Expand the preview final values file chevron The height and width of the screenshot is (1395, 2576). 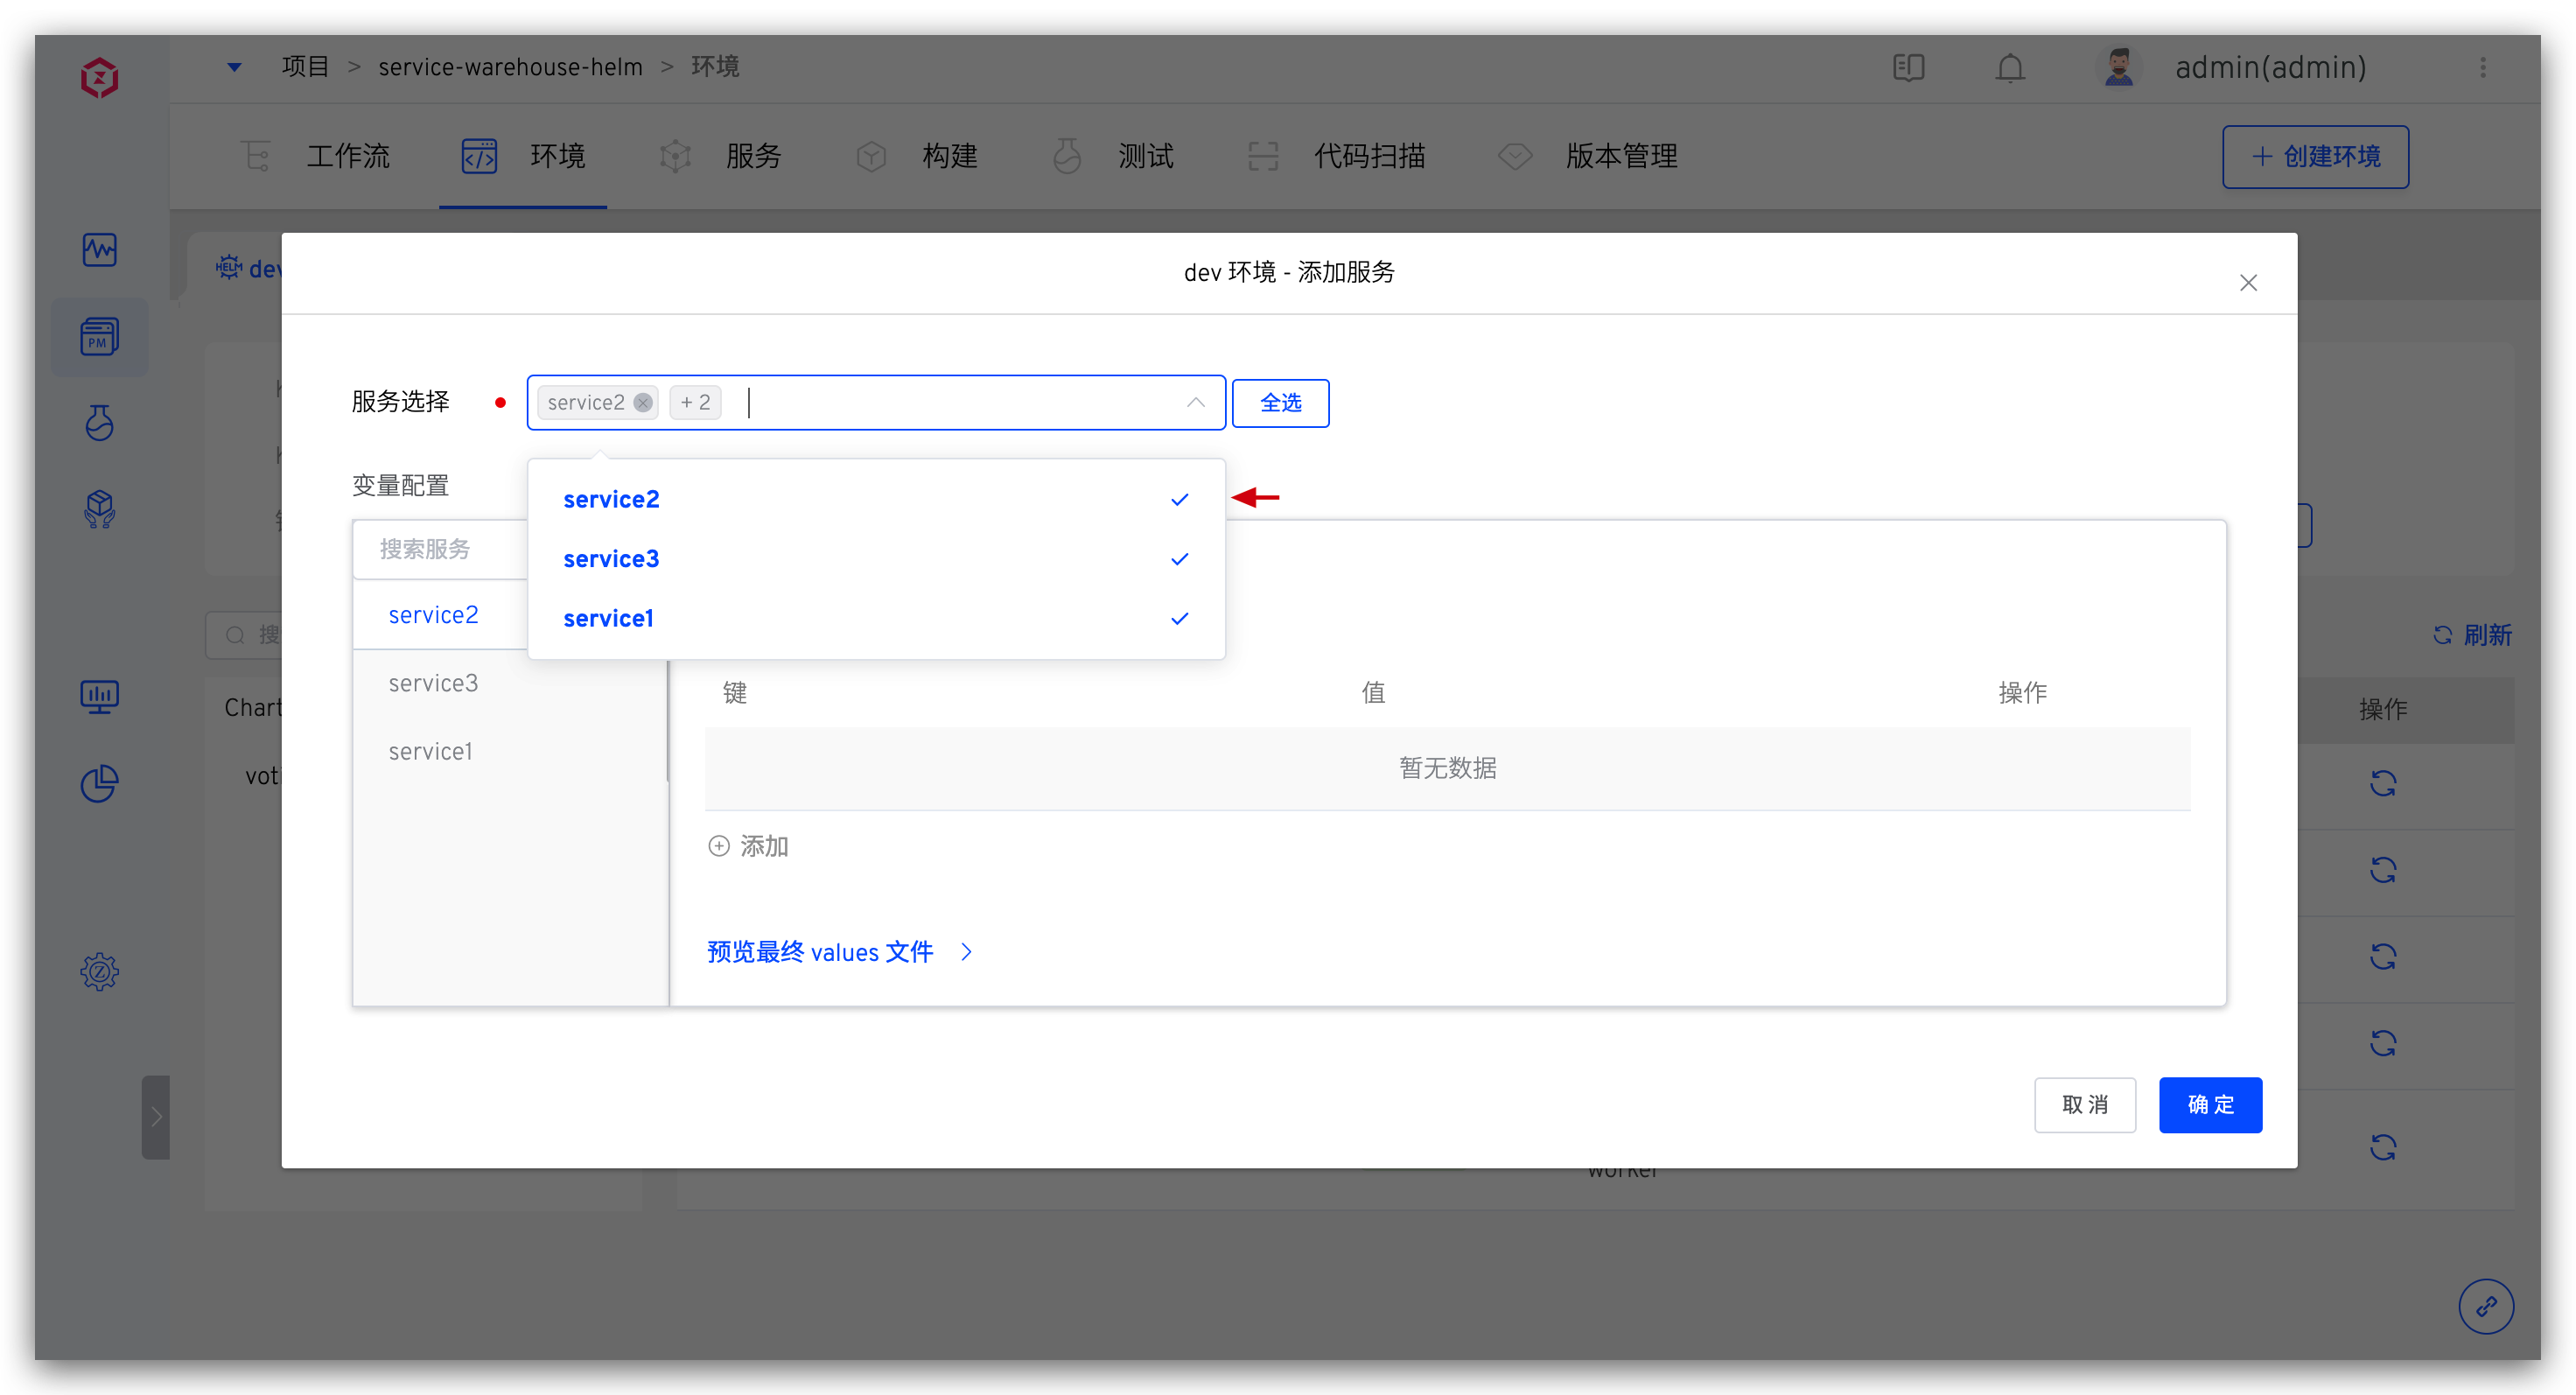pyautogui.click(x=966, y=952)
